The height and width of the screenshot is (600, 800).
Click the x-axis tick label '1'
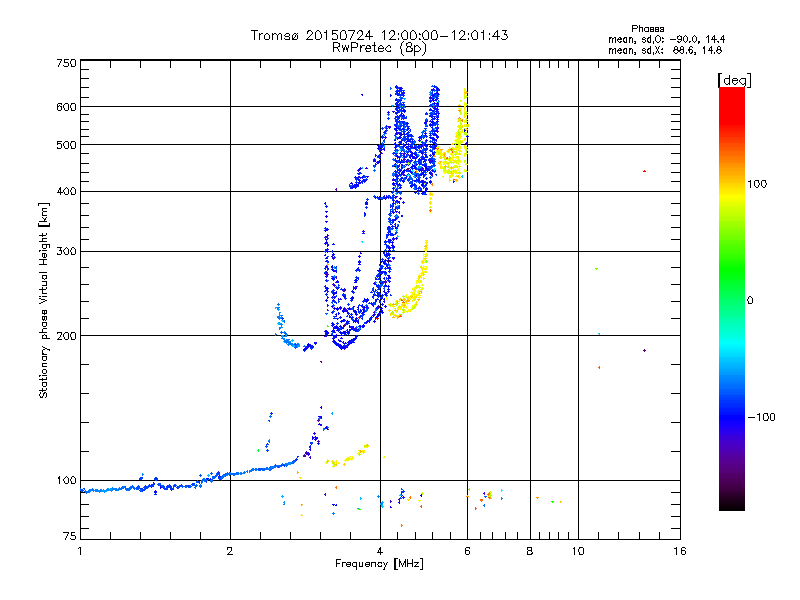80,551
